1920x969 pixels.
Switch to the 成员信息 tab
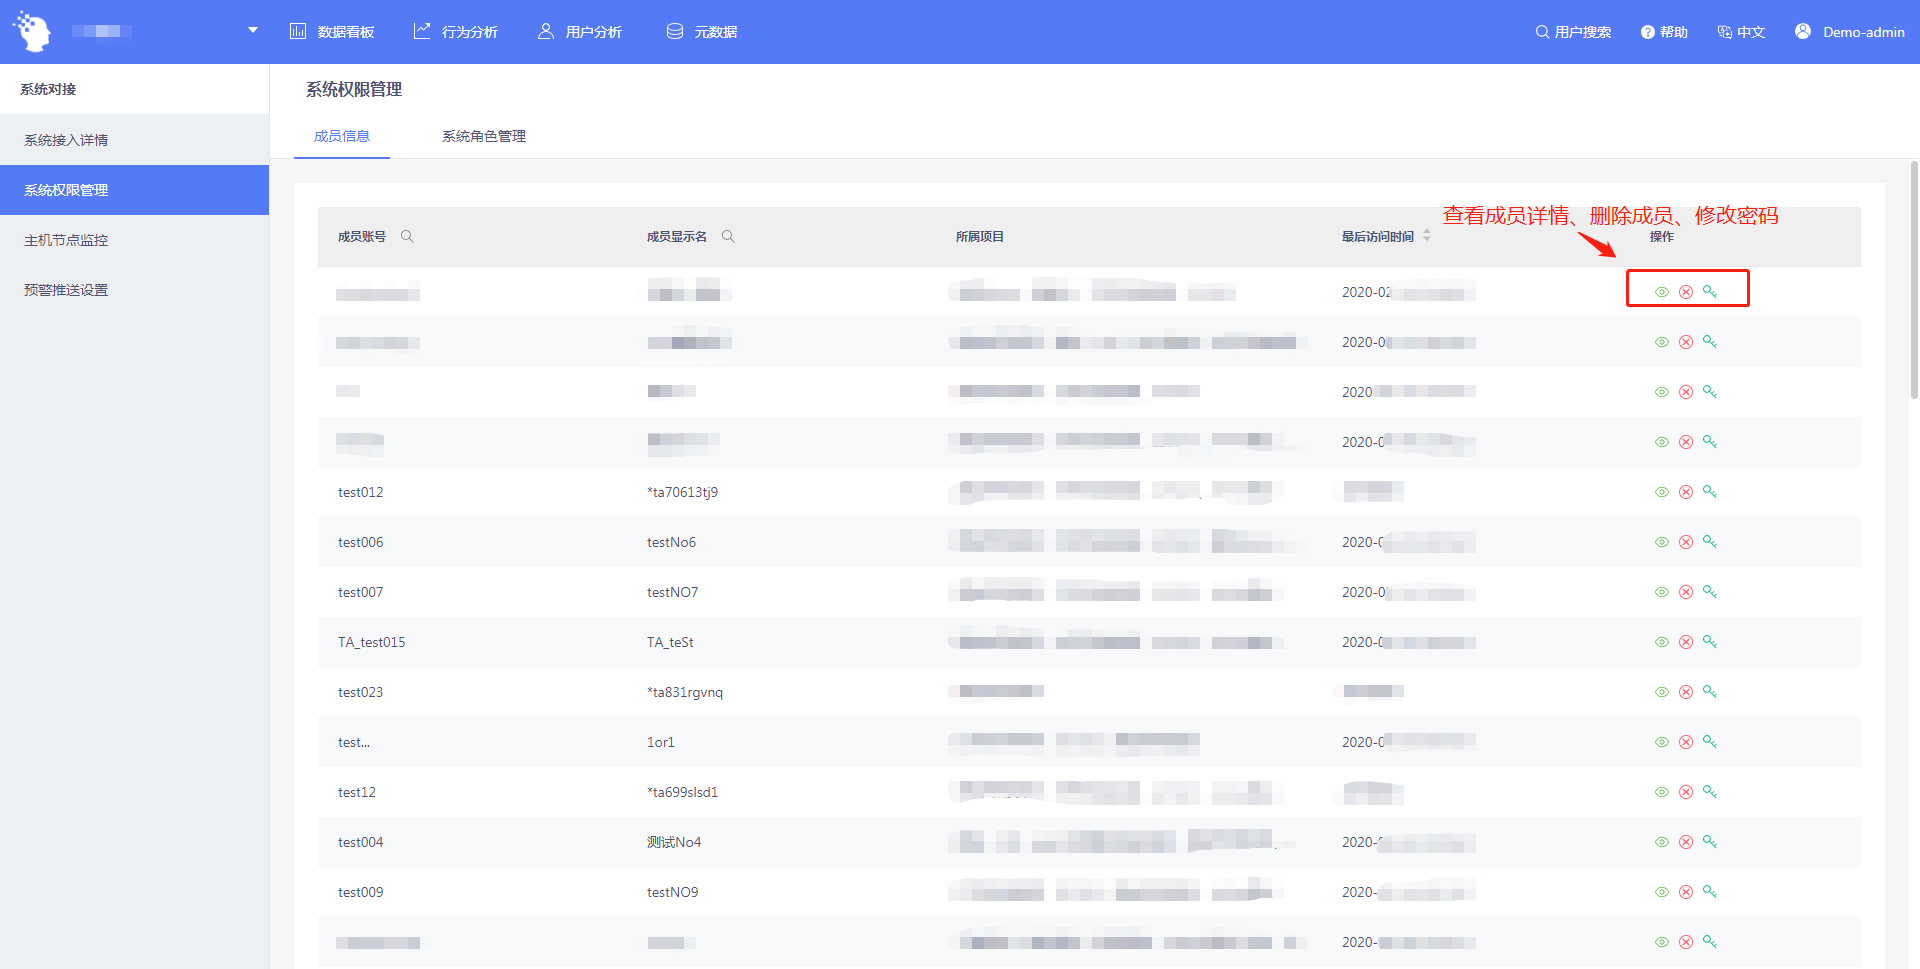coord(342,136)
